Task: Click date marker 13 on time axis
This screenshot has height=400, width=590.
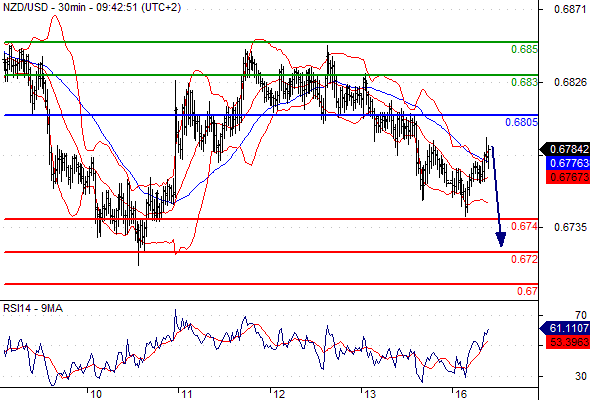Action: coord(370,394)
